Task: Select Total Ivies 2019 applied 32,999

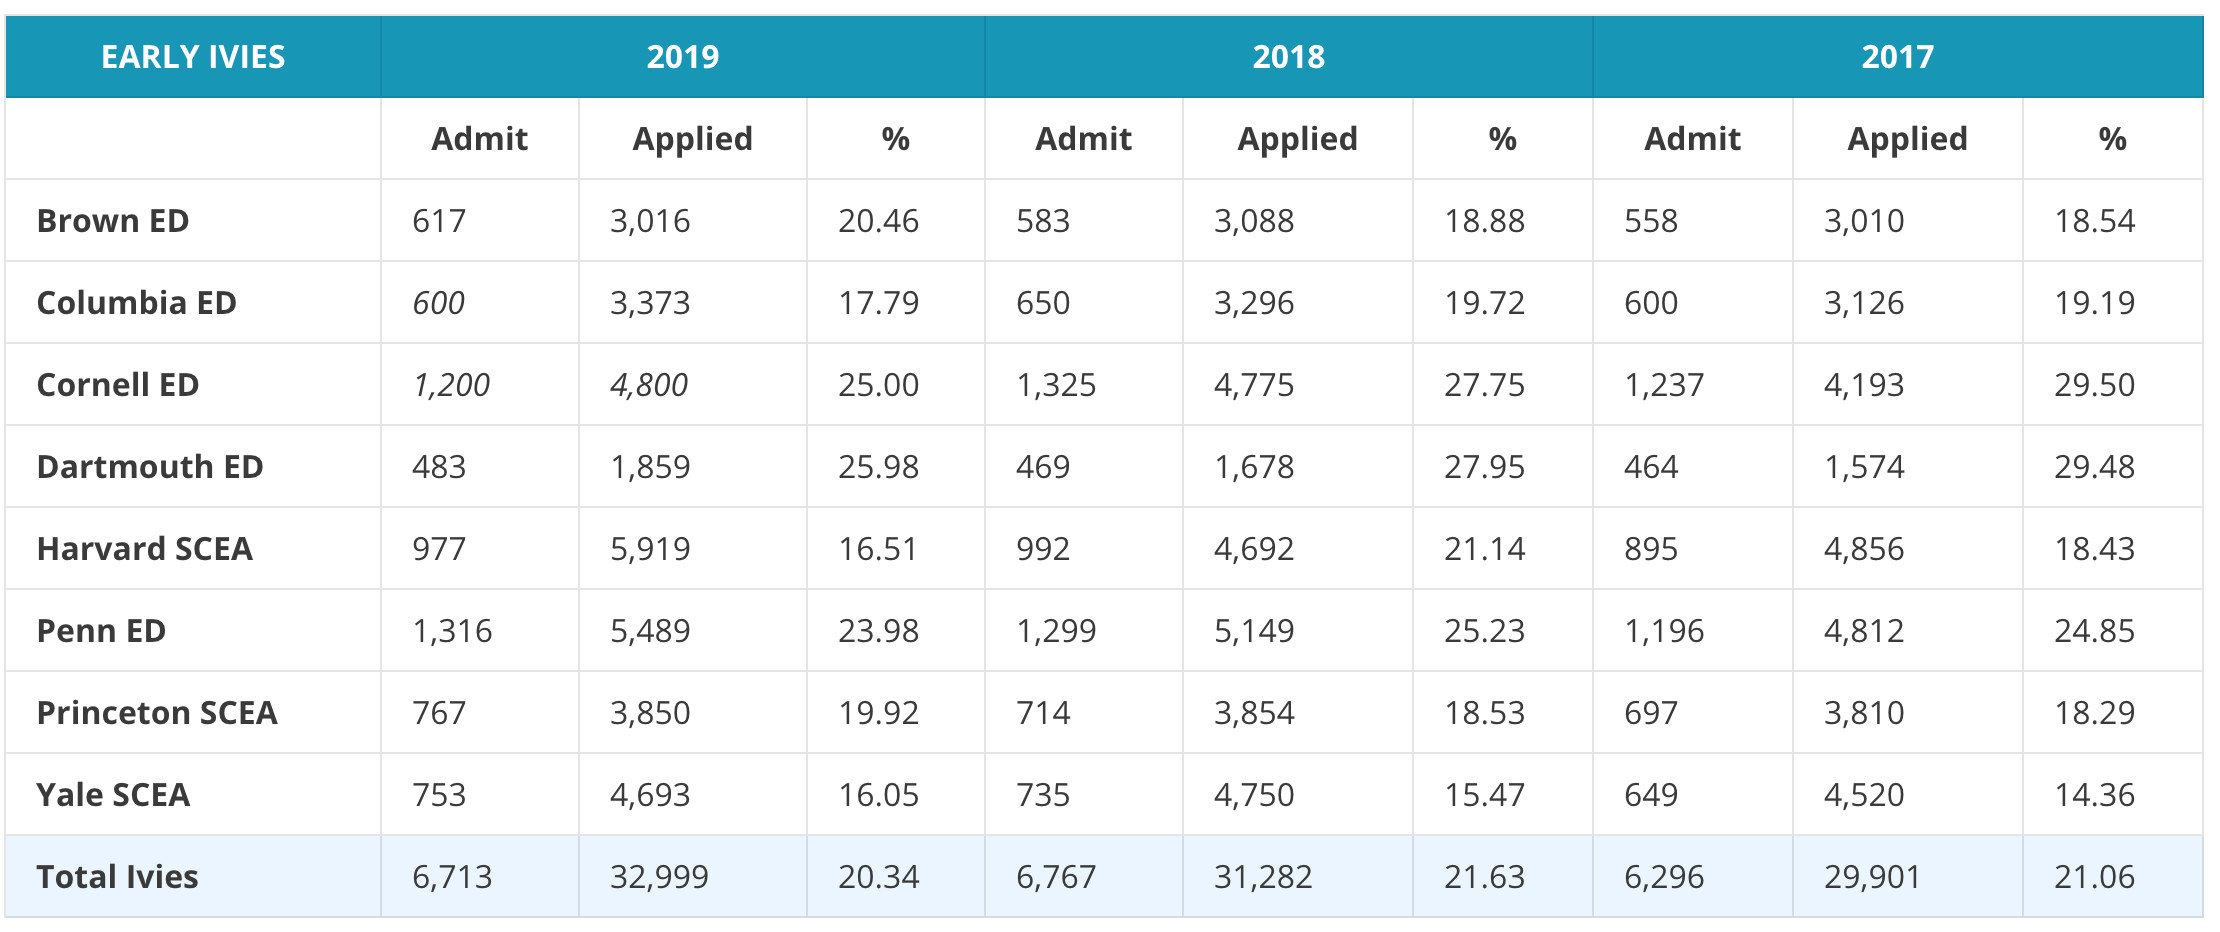Action: (659, 877)
